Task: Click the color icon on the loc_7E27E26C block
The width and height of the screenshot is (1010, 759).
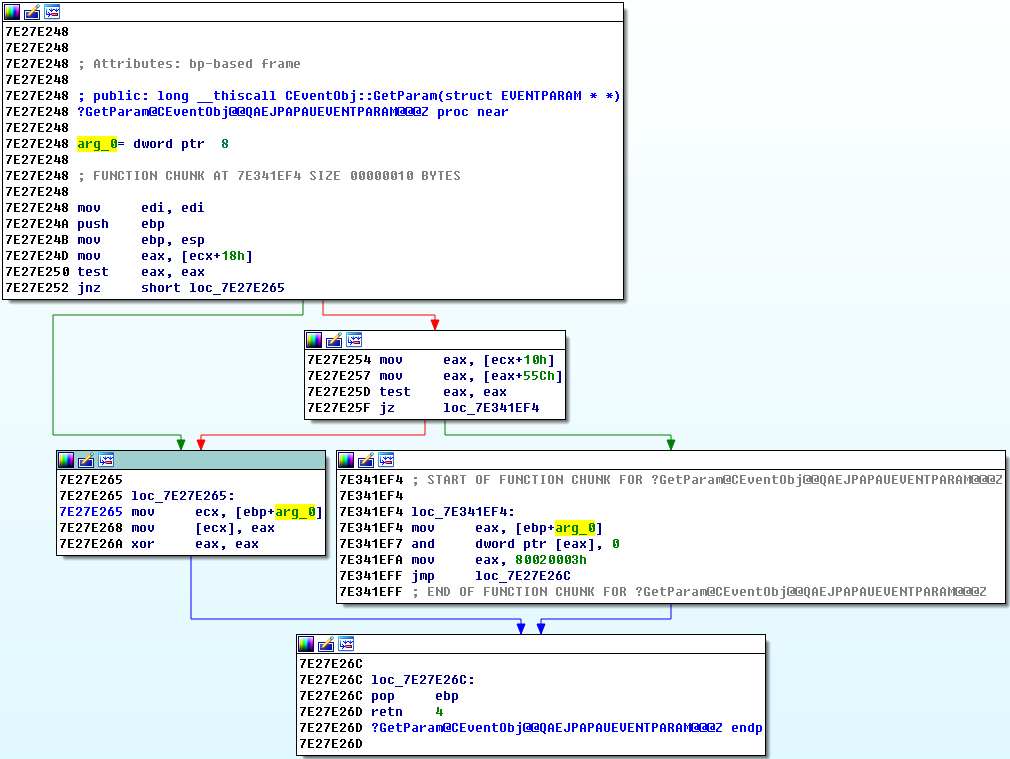Action: [307, 644]
